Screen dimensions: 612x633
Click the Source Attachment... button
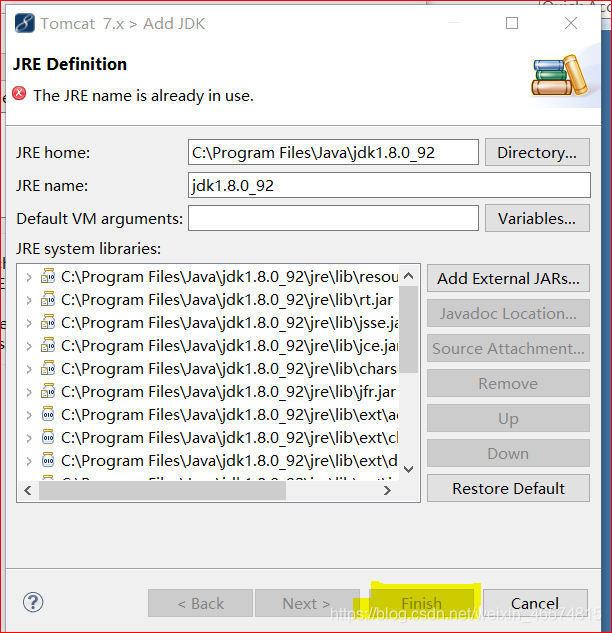(508, 348)
